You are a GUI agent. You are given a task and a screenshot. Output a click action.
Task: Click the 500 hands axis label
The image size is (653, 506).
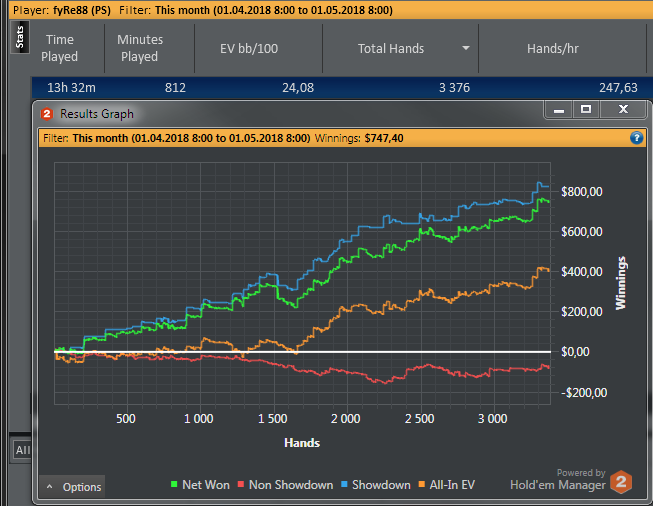click(x=125, y=419)
